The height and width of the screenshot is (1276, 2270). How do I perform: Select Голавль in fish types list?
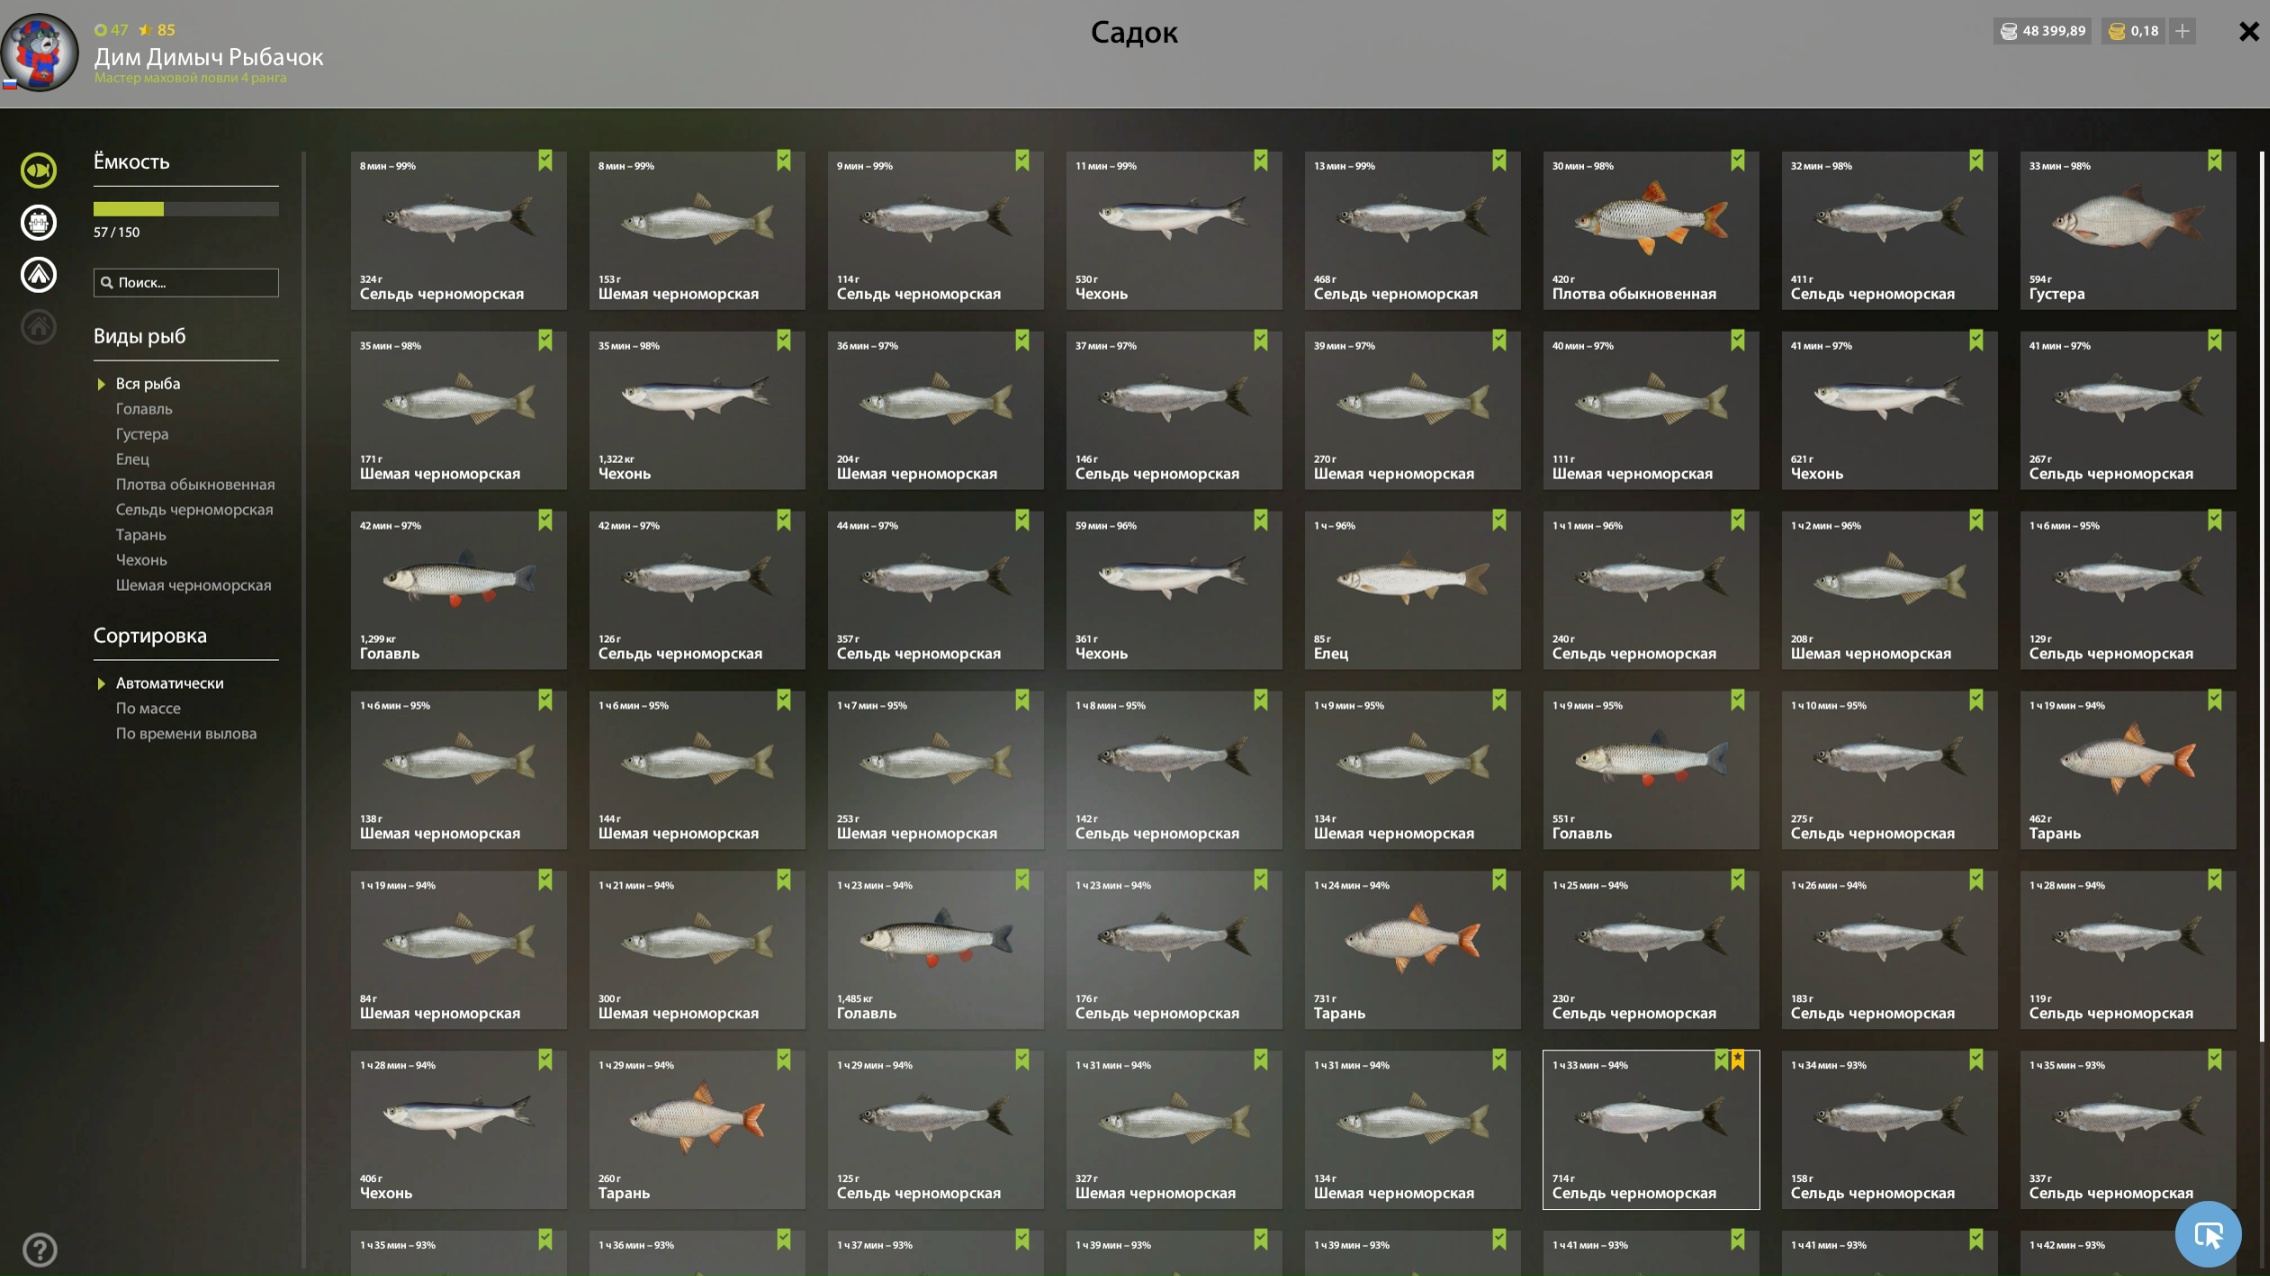click(144, 409)
